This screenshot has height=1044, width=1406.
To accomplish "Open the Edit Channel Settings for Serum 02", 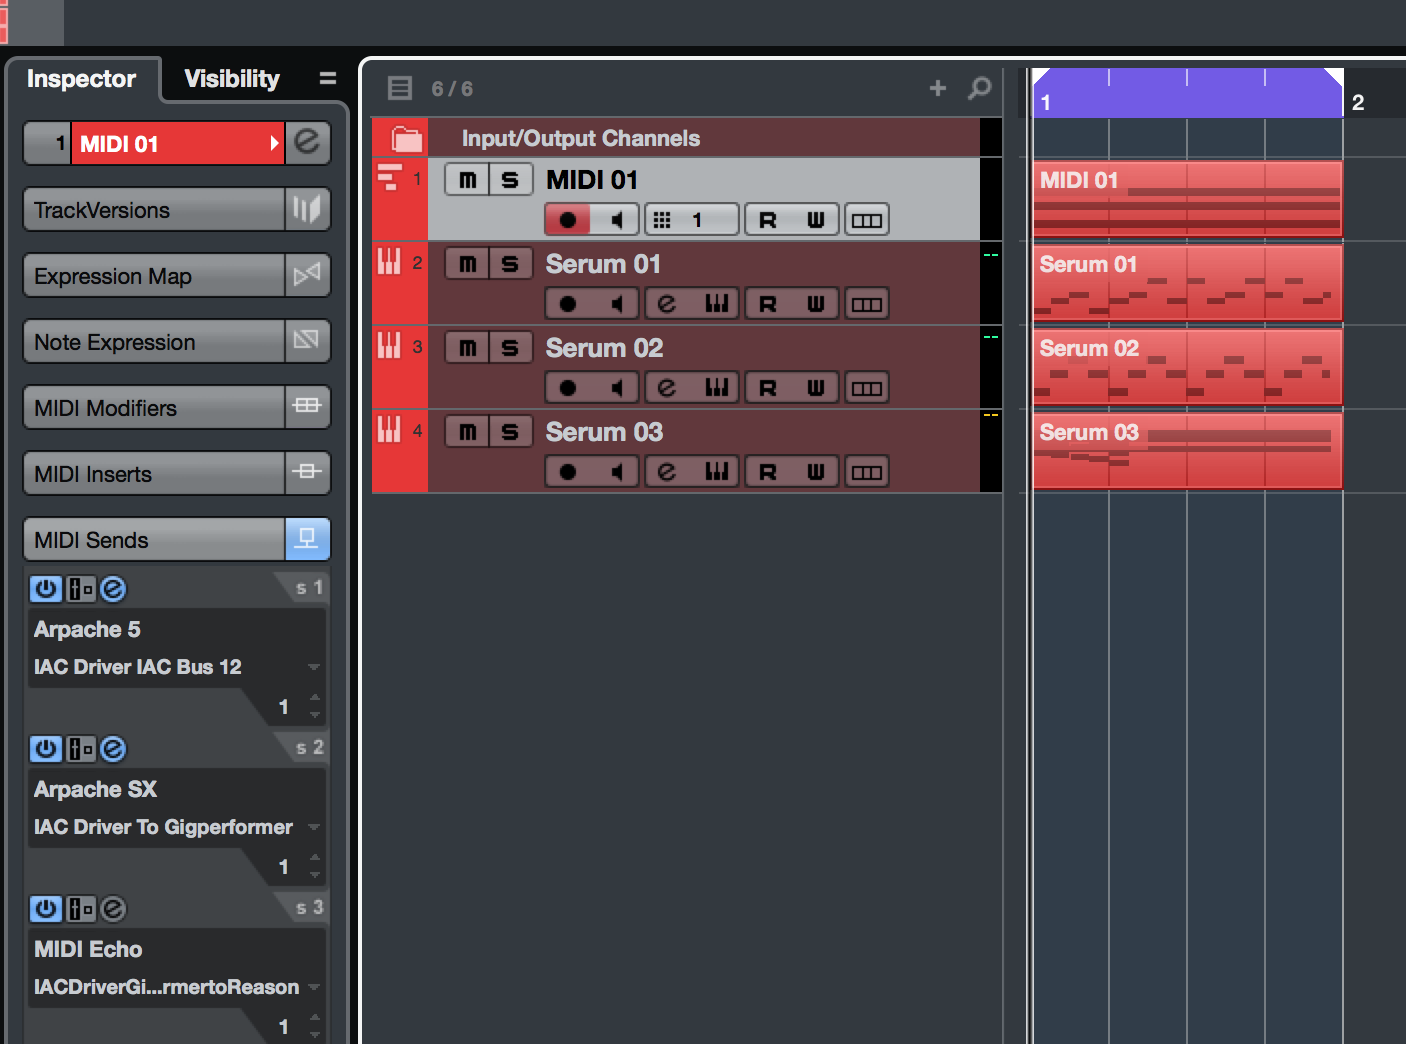I will pos(667,388).
